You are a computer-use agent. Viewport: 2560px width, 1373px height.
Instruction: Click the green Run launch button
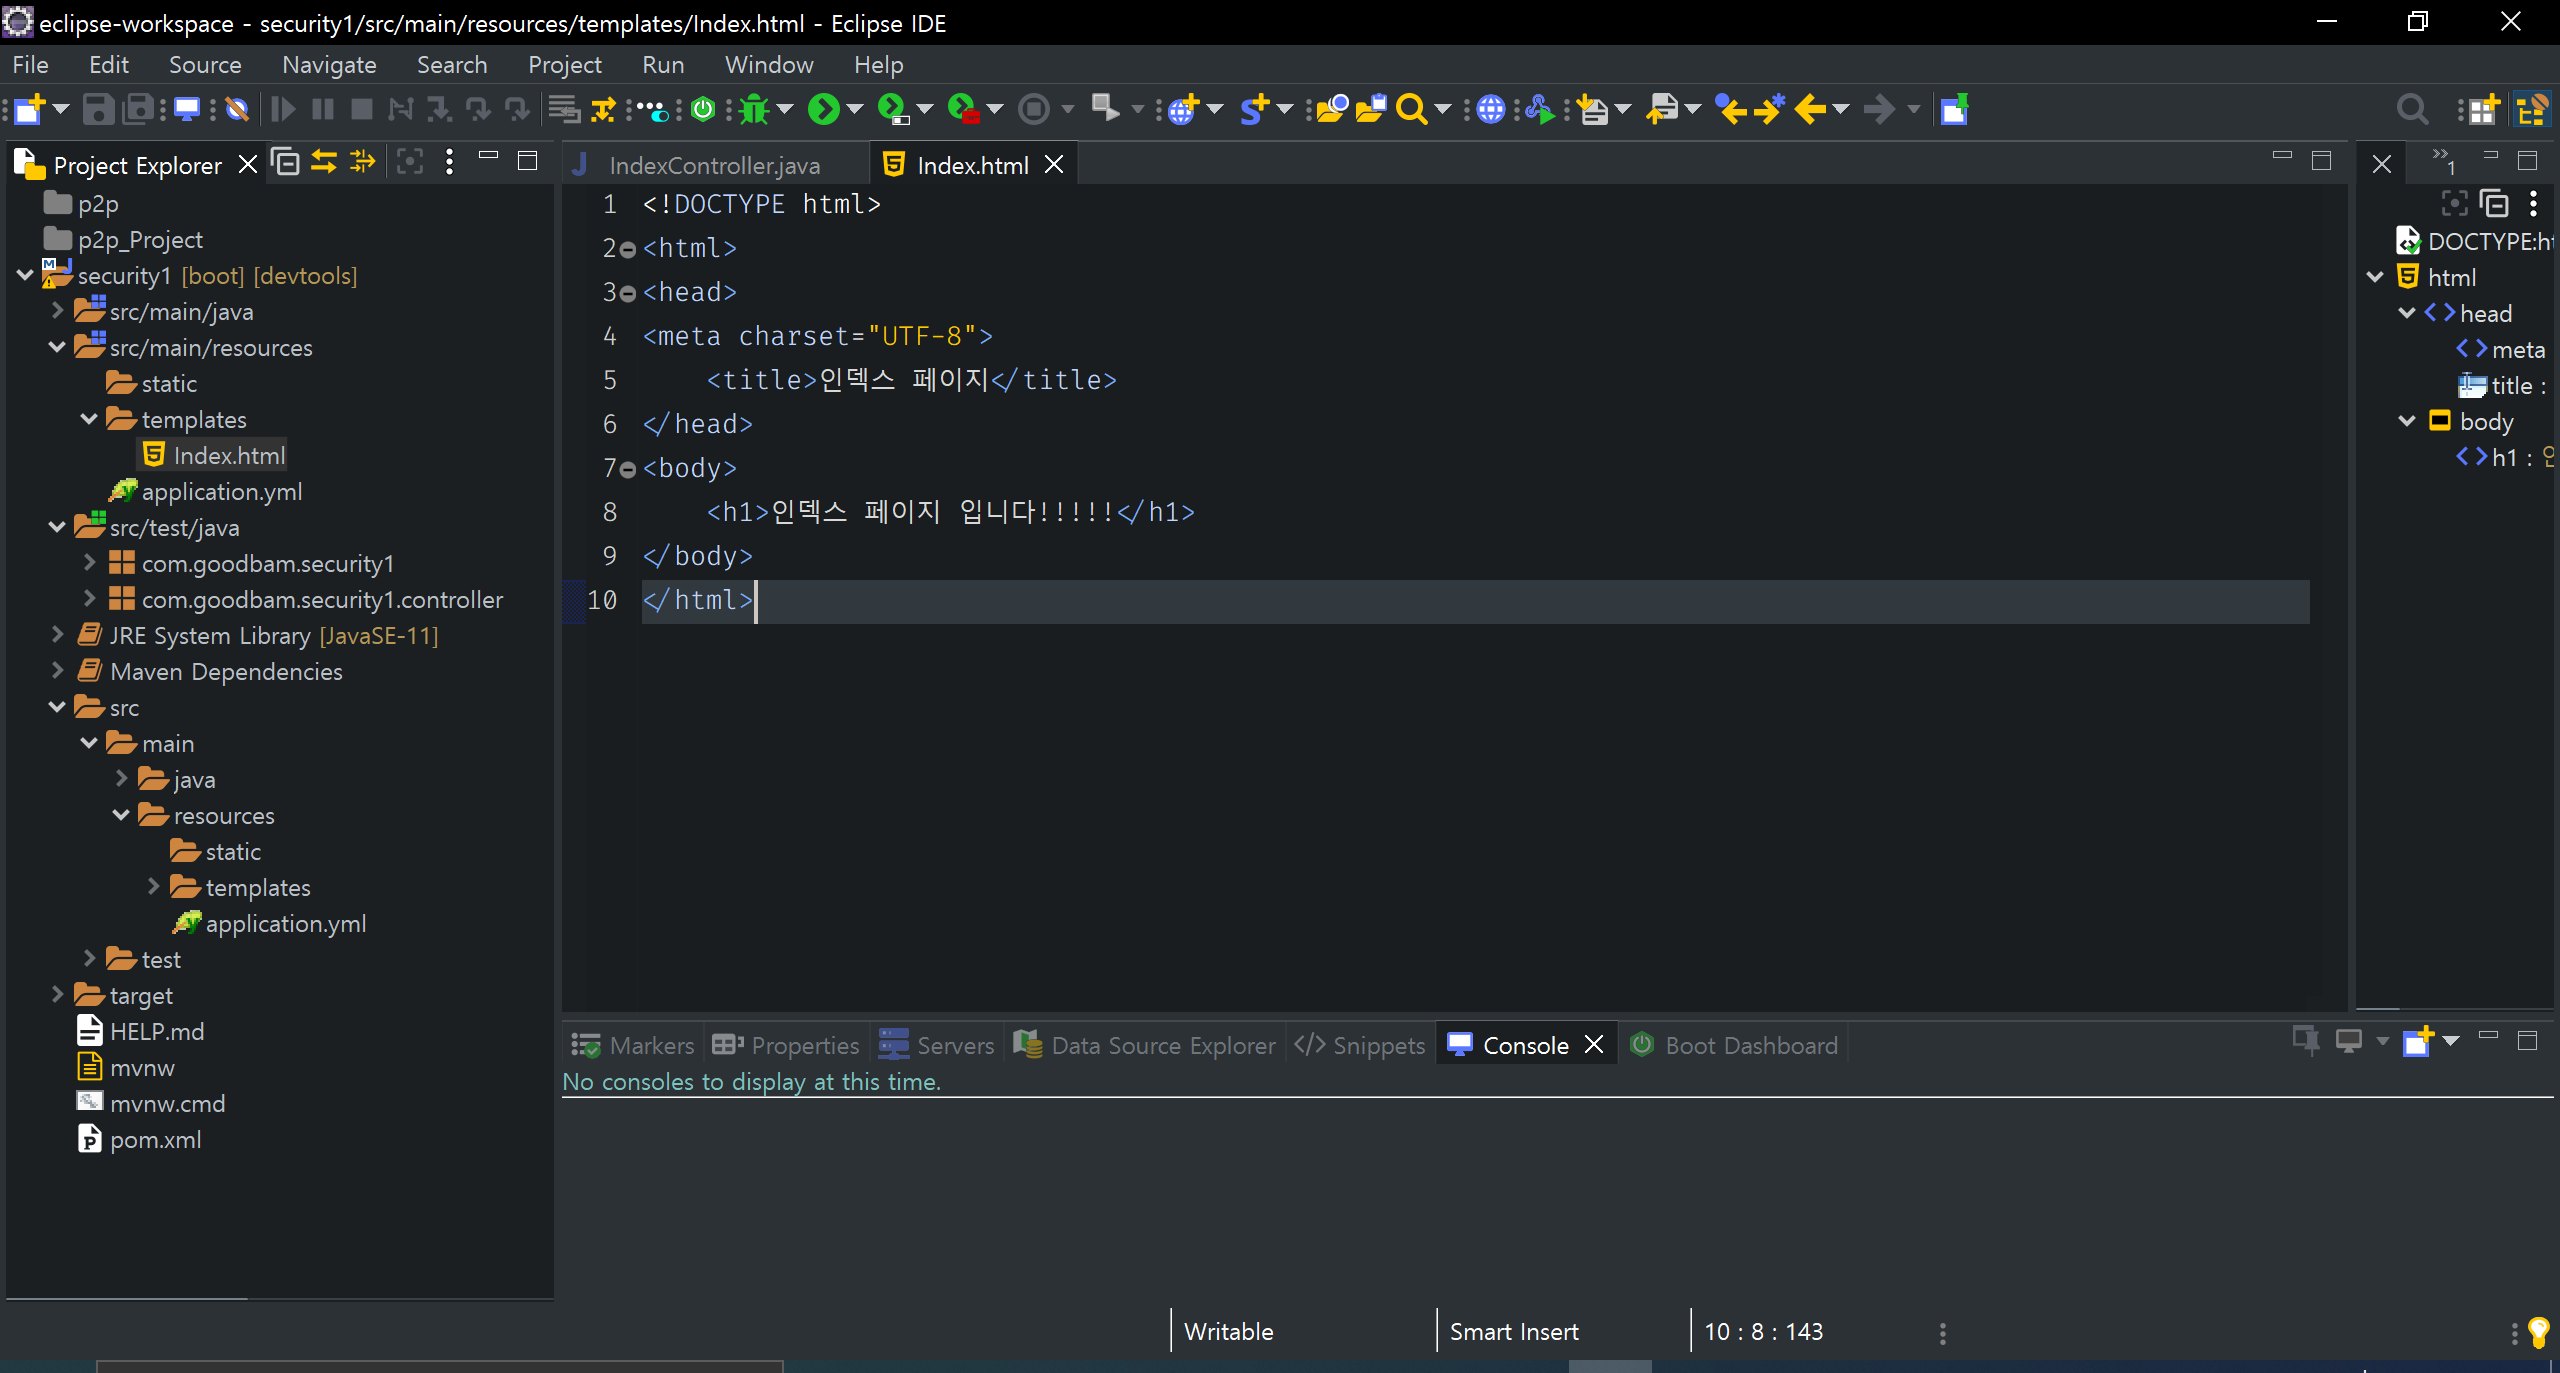tap(823, 109)
